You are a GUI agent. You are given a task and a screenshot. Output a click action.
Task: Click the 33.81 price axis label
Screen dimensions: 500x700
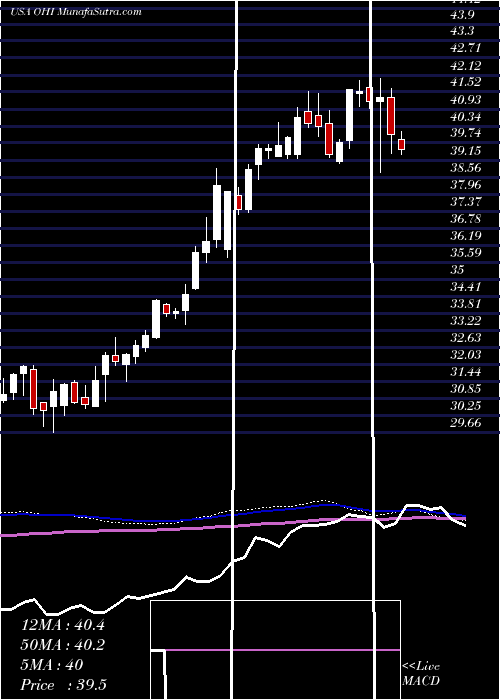click(x=467, y=304)
